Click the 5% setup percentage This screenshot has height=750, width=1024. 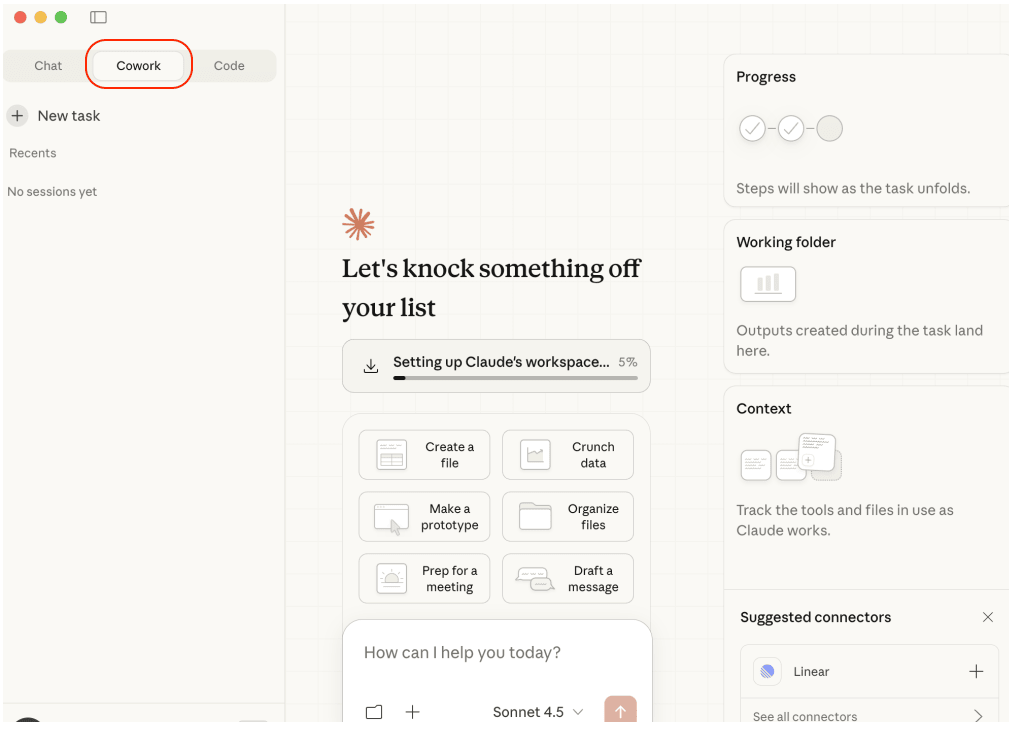[x=628, y=362]
